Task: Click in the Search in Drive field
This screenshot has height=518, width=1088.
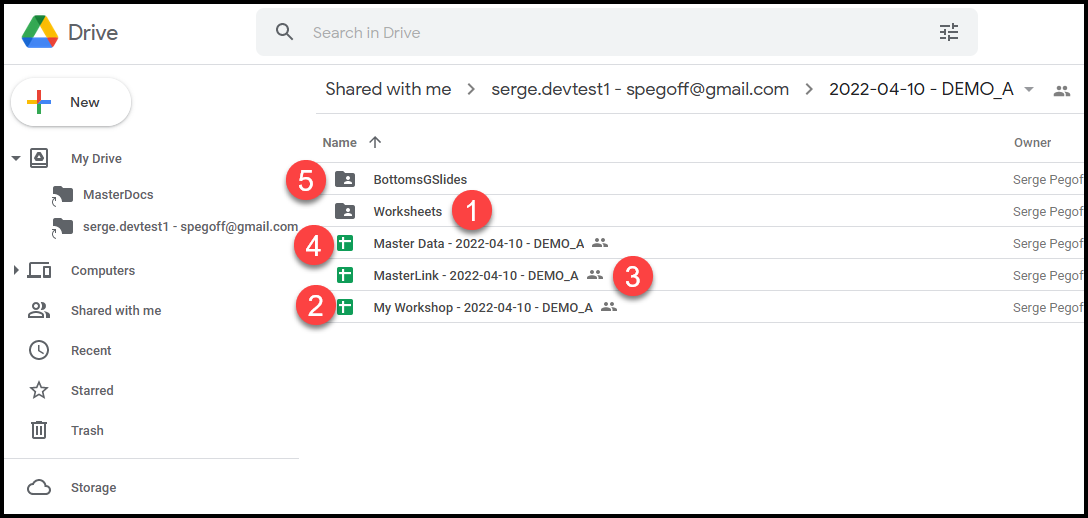Action: tap(600, 32)
